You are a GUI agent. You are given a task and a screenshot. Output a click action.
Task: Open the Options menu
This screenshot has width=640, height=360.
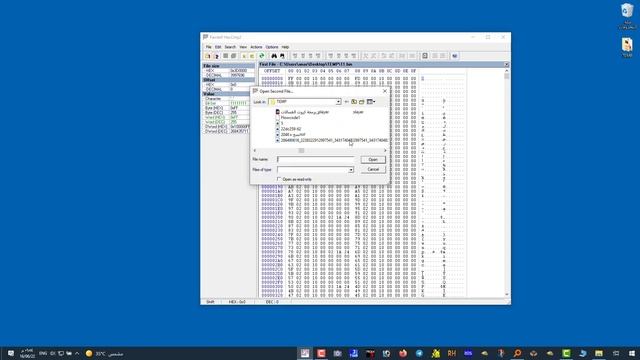[x=272, y=47]
